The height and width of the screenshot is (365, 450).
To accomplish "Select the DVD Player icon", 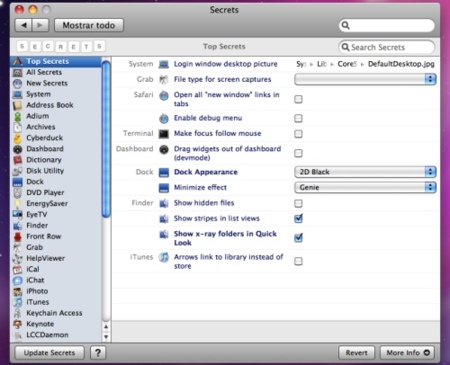I will (17, 193).
